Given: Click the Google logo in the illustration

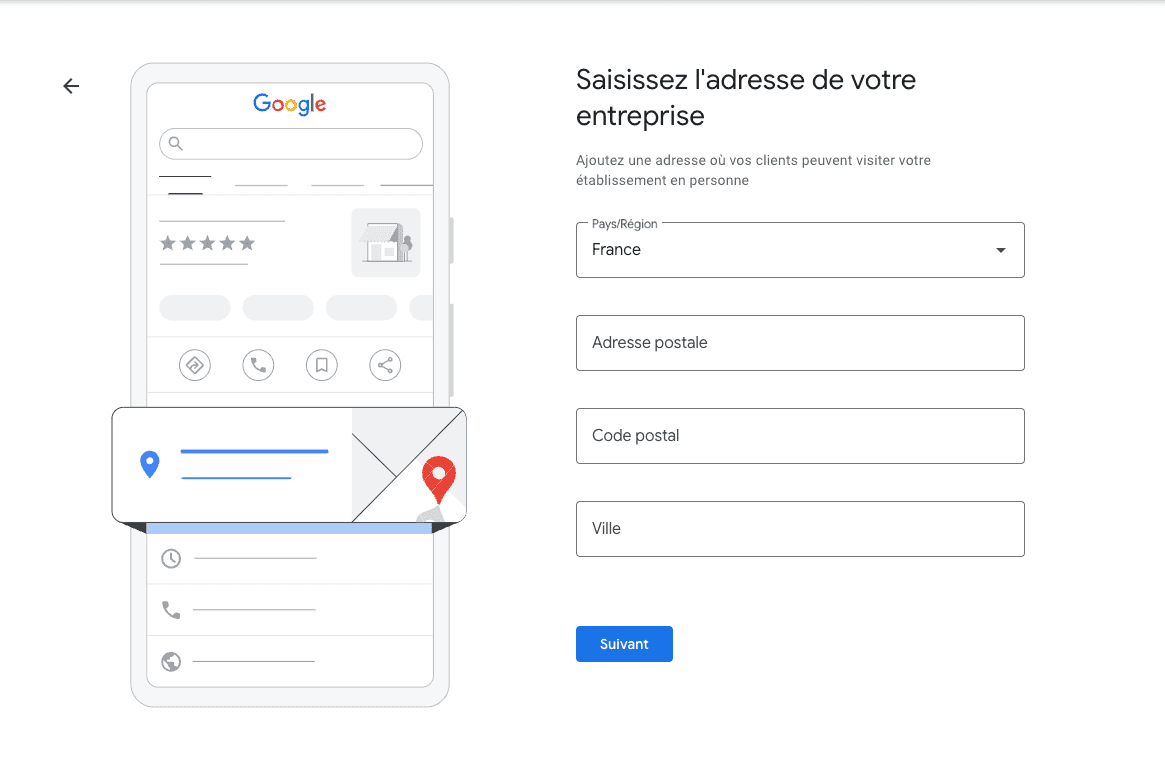Looking at the screenshot, I should [x=290, y=104].
